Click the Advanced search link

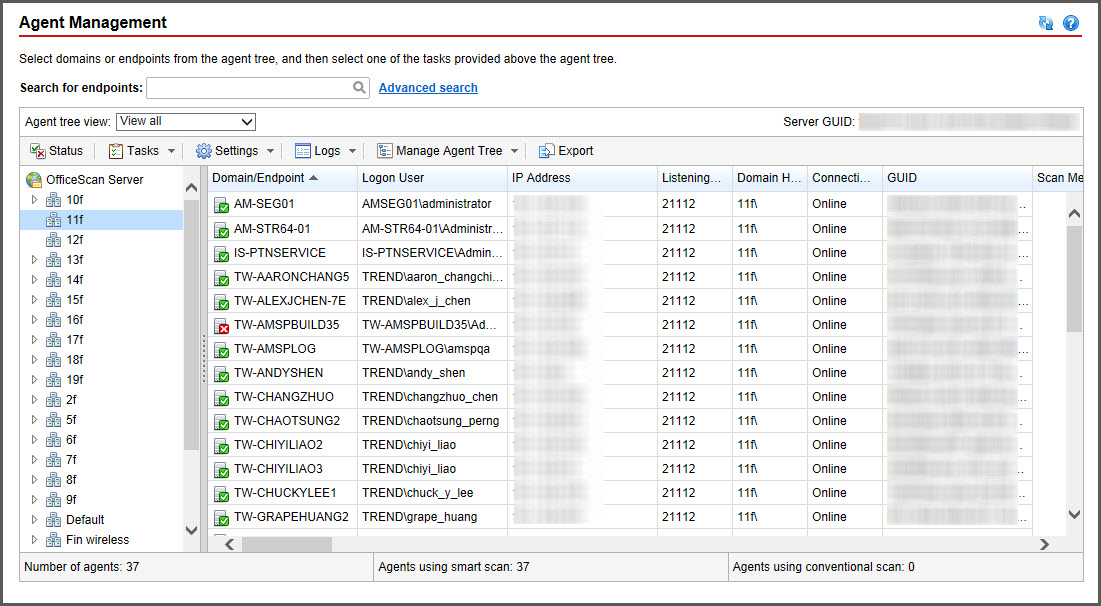428,88
